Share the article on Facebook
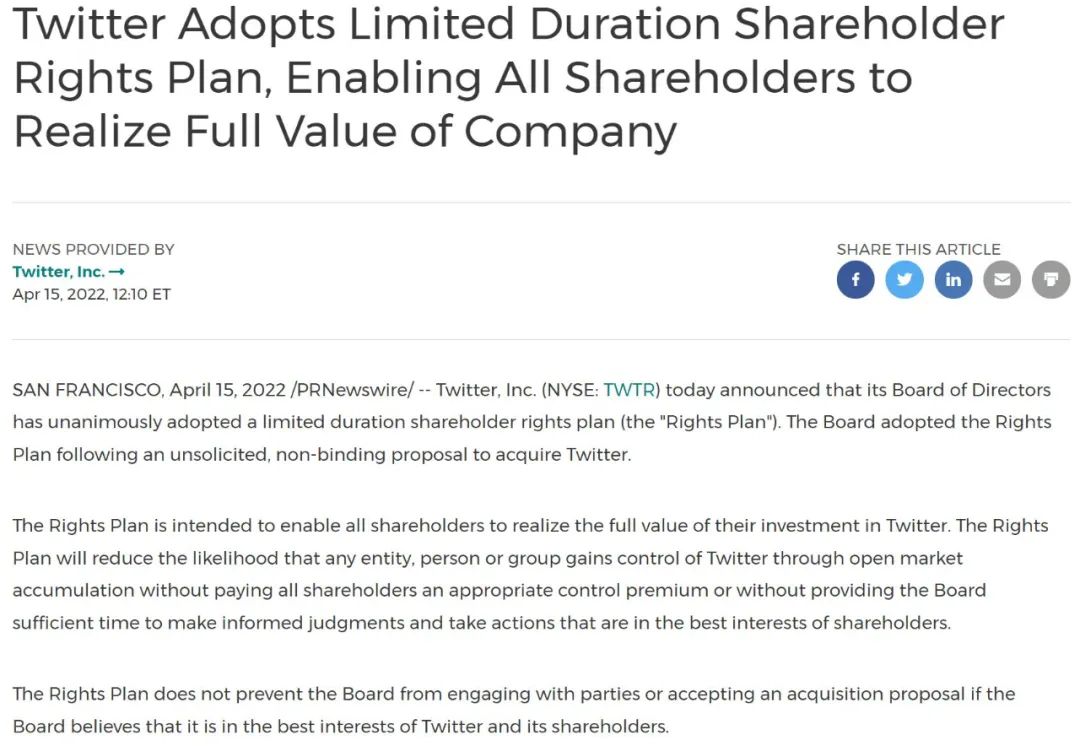Viewport: 1080px width, 746px height. [855, 280]
